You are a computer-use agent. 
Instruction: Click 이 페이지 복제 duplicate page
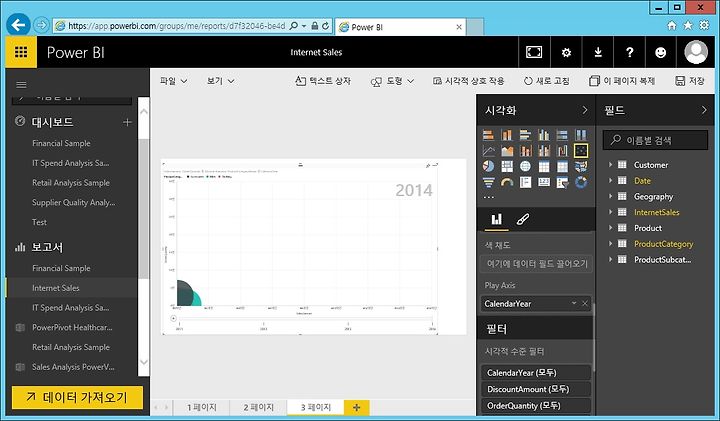pyautogui.click(x=622, y=81)
